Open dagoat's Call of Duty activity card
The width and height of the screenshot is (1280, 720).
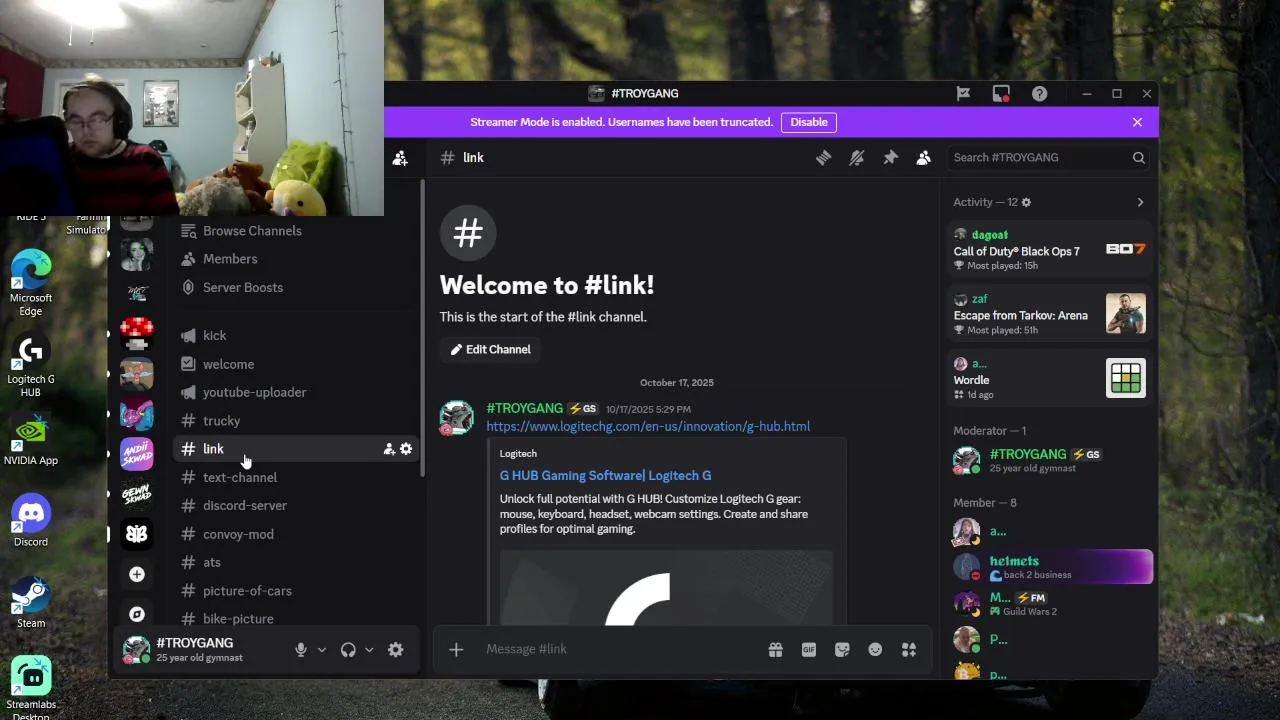point(1049,249)
